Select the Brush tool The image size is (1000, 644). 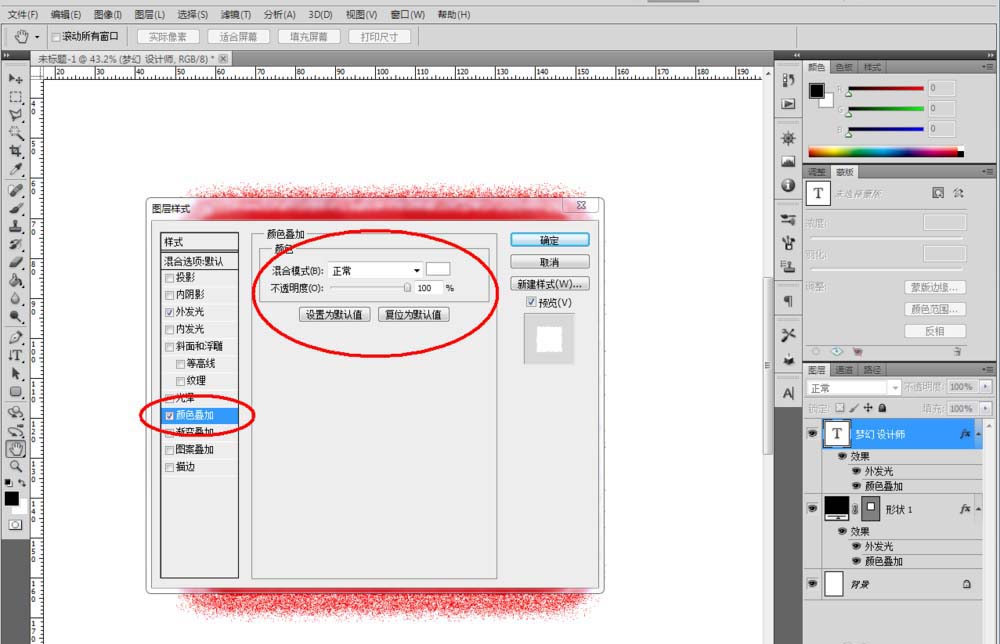15,208
